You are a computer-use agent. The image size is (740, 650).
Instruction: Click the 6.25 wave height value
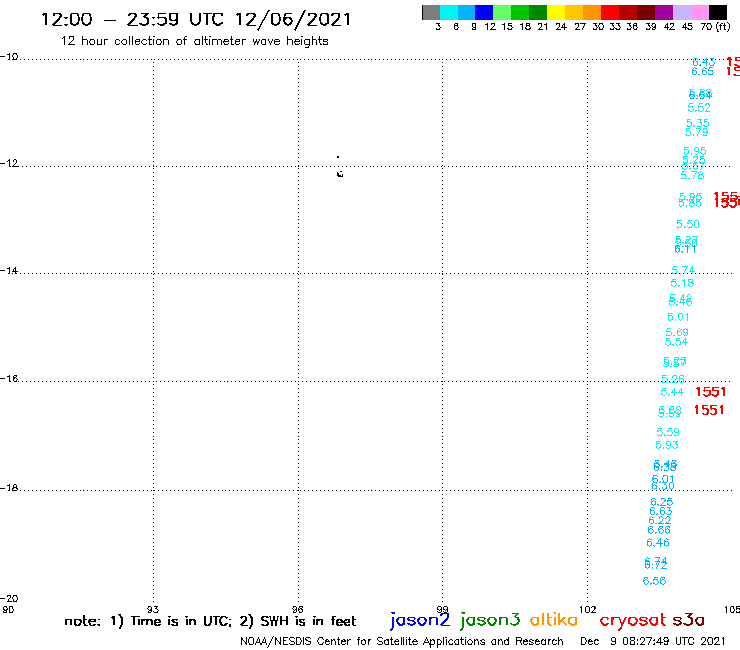[x=662, y=502]
